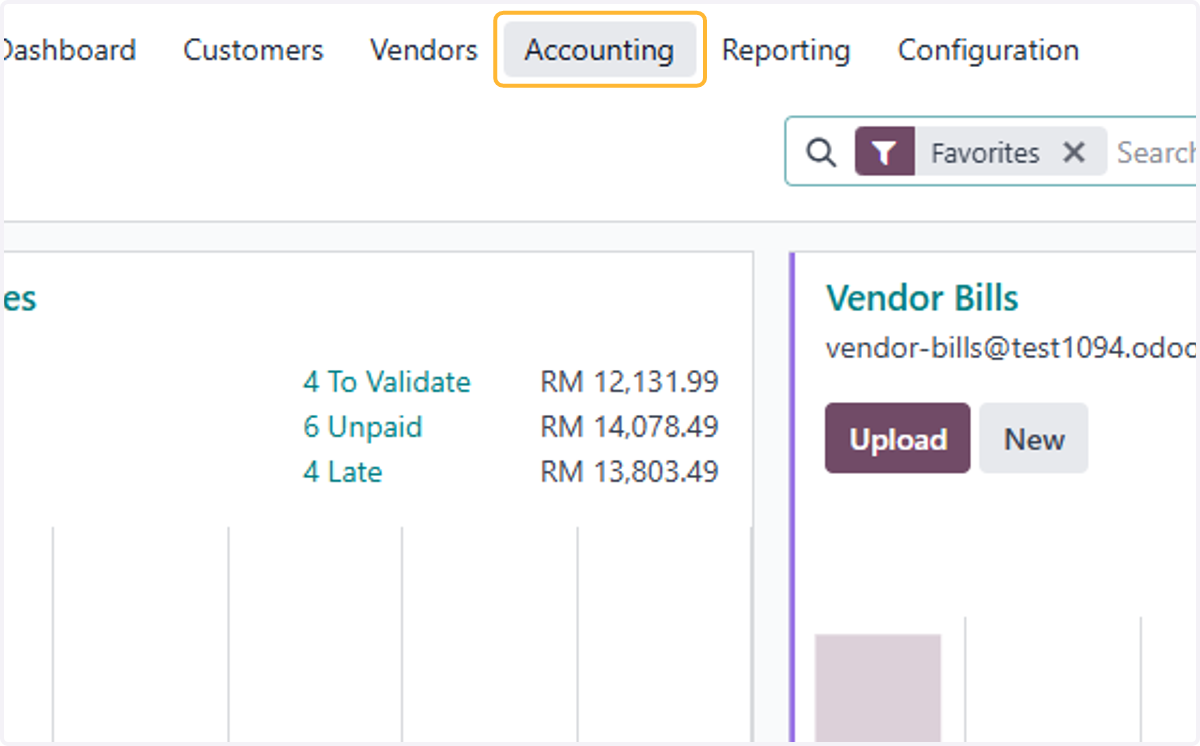1200x746 pixels.
Task: Click the Upload button in Vendor Bills
Action: [x=897, y=438]
